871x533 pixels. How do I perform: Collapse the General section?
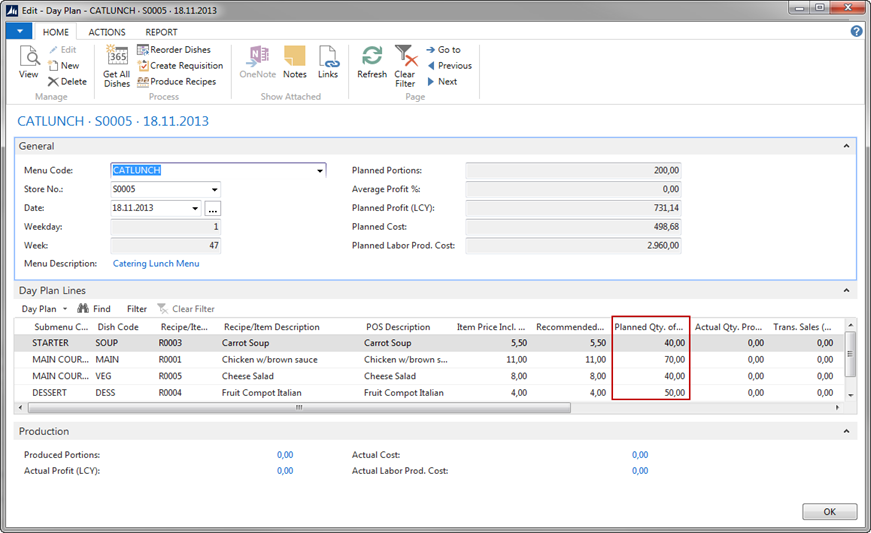(848, 147)
